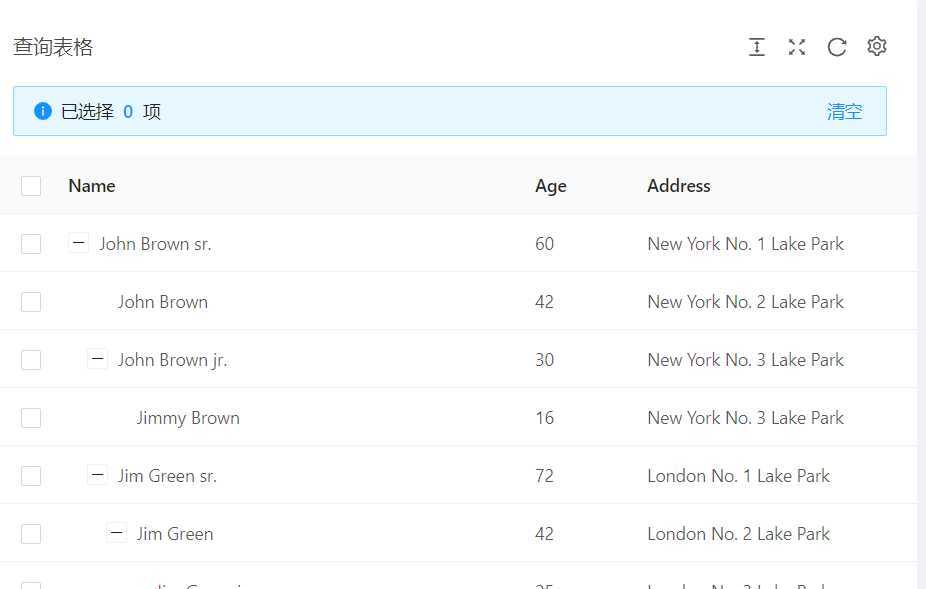The height and width of the screenshot is (589, 926).
Task: Open column settings gear
Action: tap(877, 47)
